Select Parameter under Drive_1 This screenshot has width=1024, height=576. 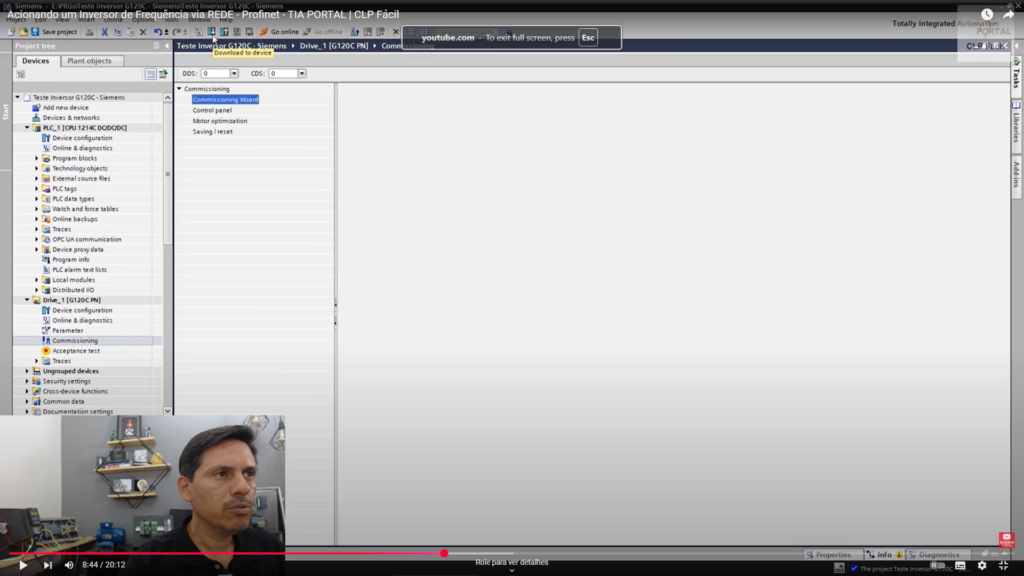coord(67,330)
